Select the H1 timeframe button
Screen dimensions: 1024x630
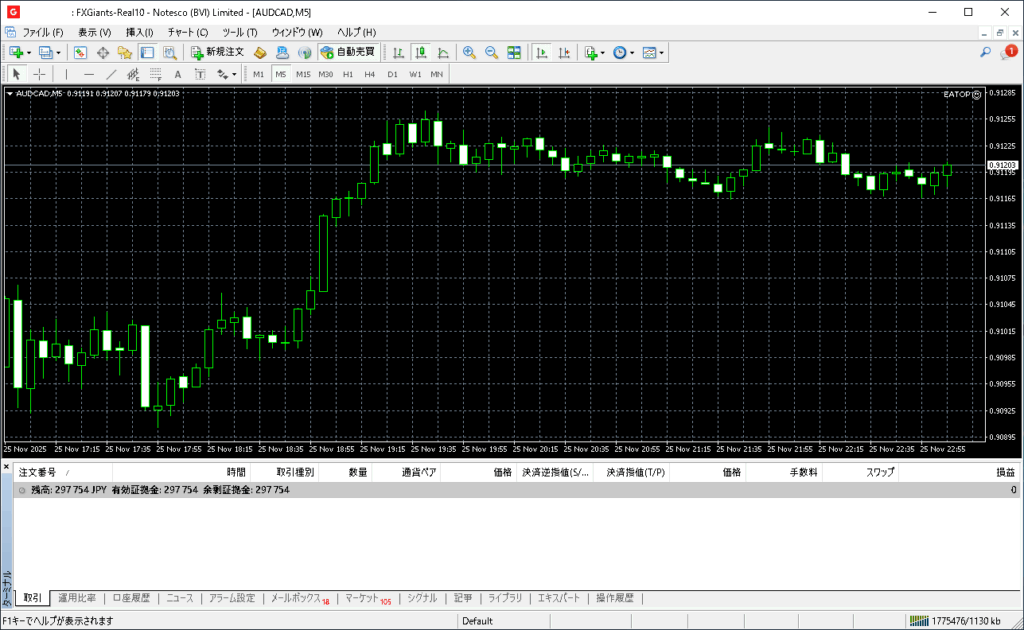pyautogui.click(x=348, y=74)
